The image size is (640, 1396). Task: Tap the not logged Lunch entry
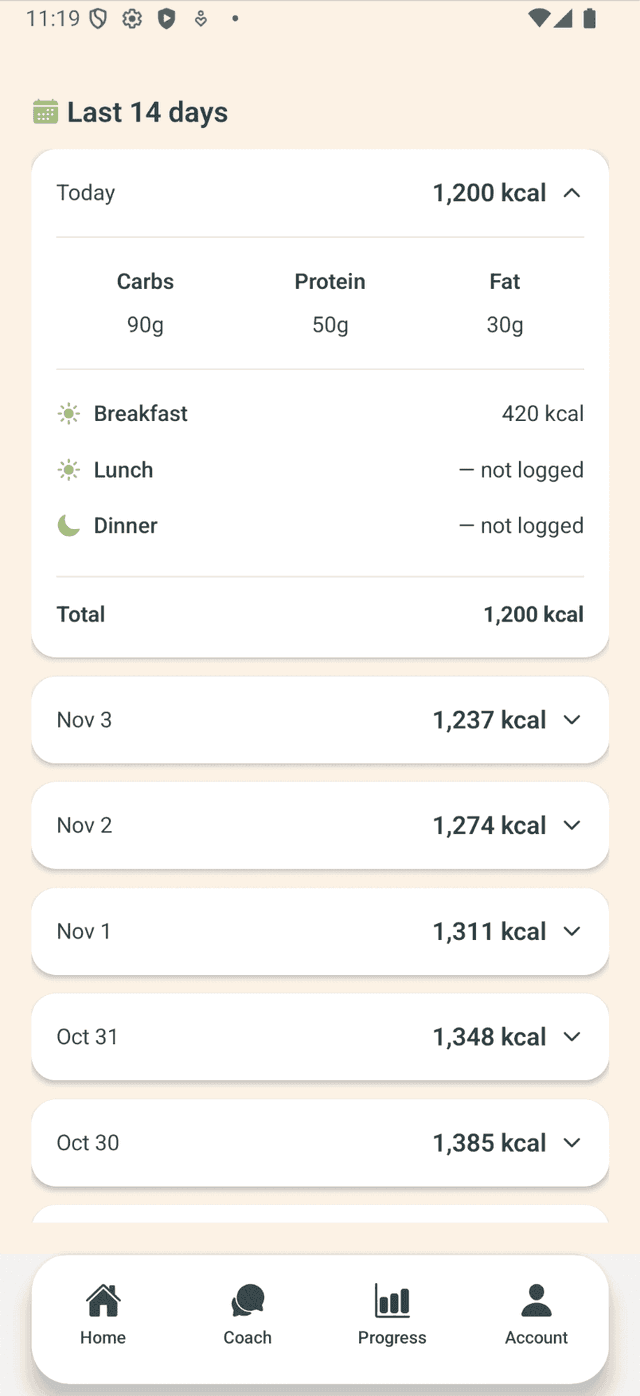[320, 469]
